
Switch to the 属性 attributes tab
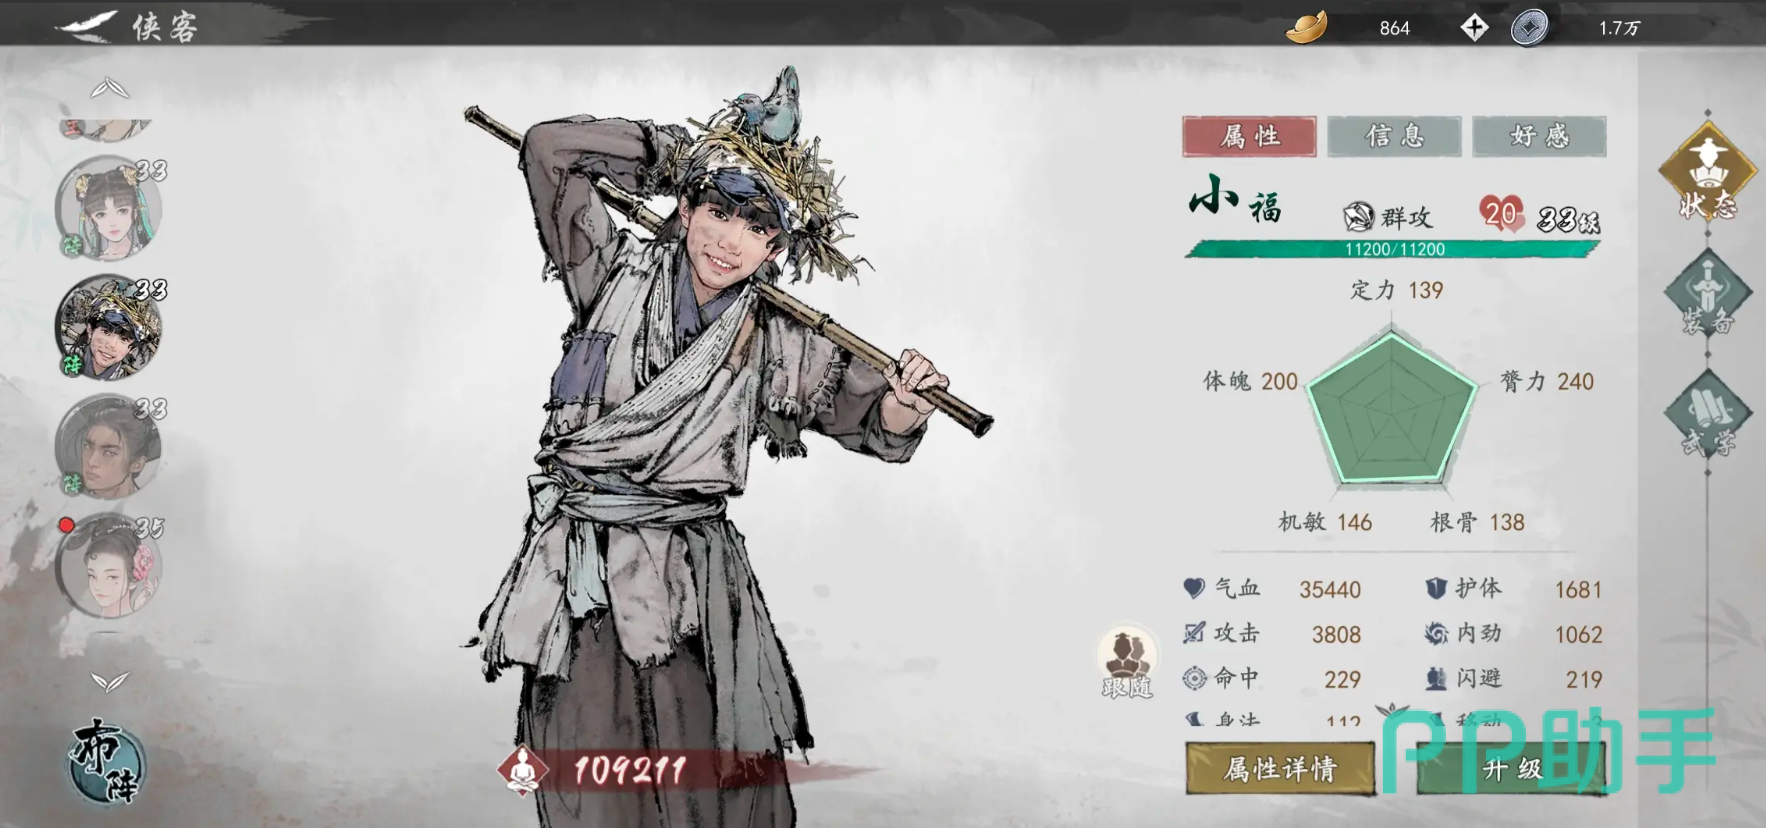click(1249, 136)
